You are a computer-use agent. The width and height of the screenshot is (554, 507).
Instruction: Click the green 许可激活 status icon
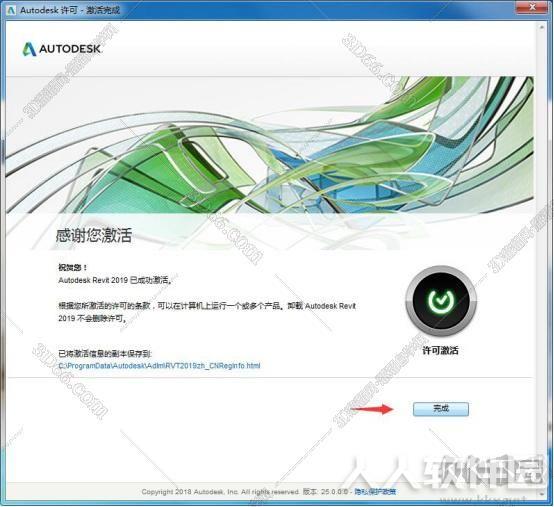440,301
